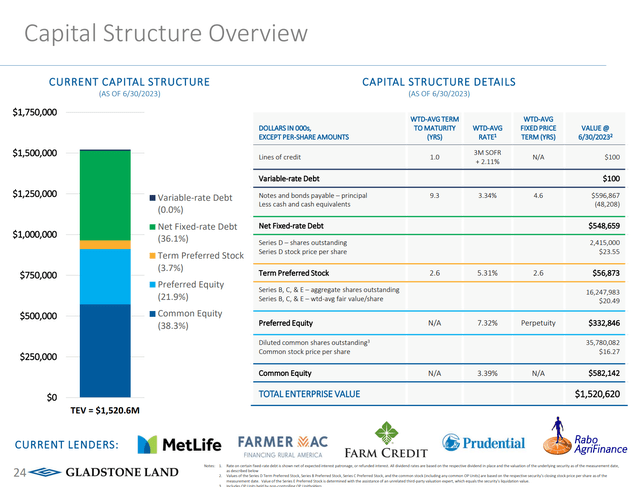Click the Rabo AgriFinance logo
The image size is (640, 487).
(x=585, y=436)
